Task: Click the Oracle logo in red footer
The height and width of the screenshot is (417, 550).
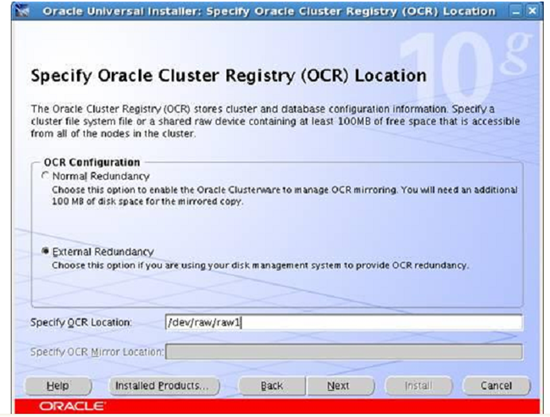Action: pos(72,406)
